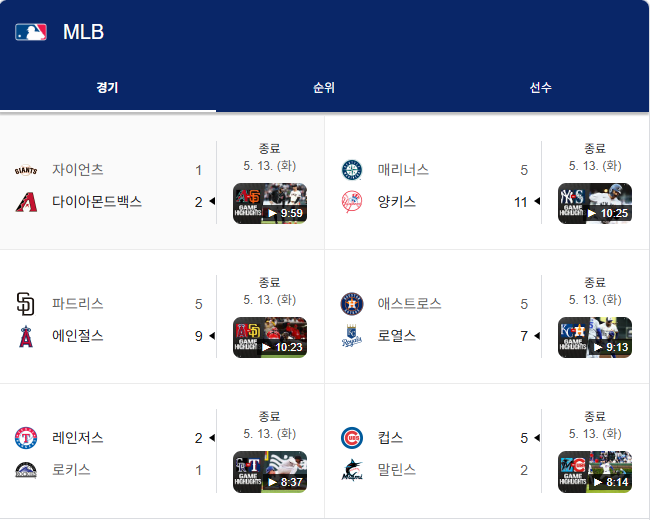Click the Padres team logo
The width and height of the screenshot is (650, 520).
tap(26, 304)
